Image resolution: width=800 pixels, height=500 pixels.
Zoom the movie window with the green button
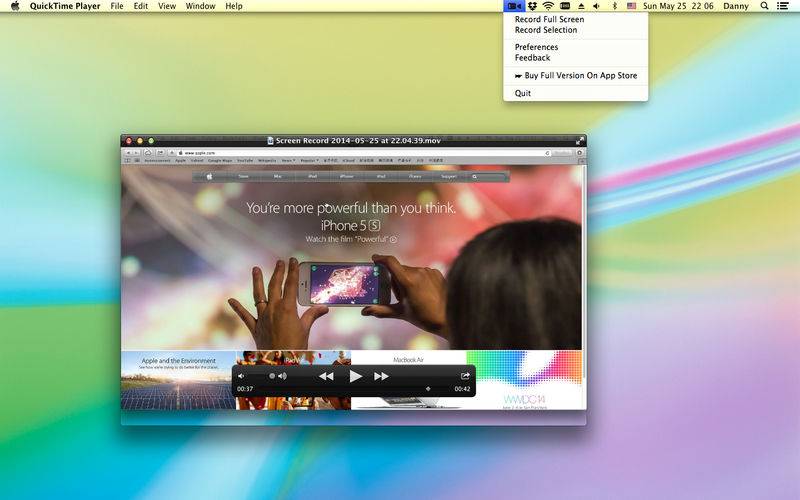coord(151,141)
